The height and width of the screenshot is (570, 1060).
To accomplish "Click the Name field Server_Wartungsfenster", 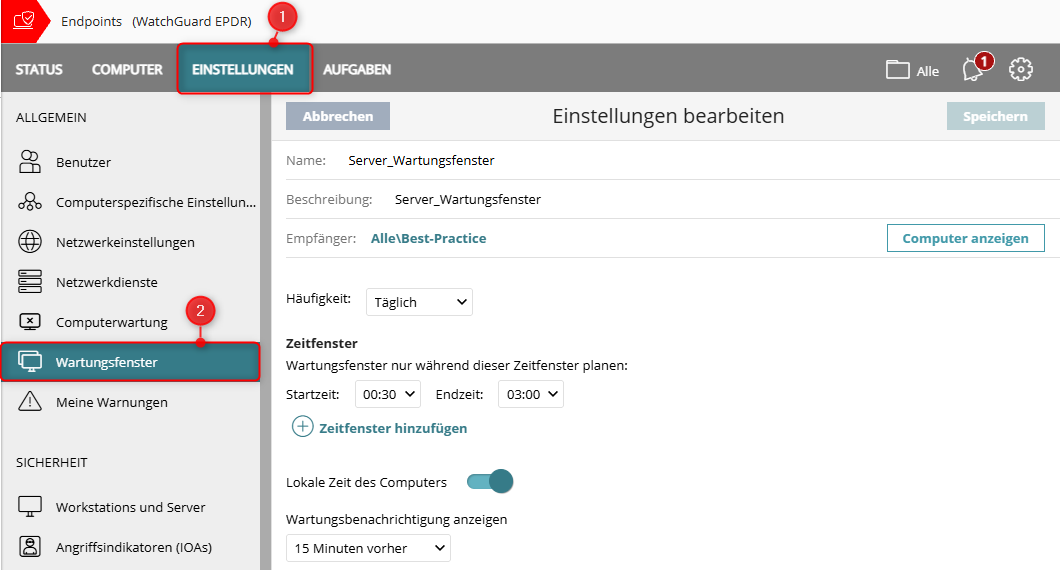I will pos(421,160).
